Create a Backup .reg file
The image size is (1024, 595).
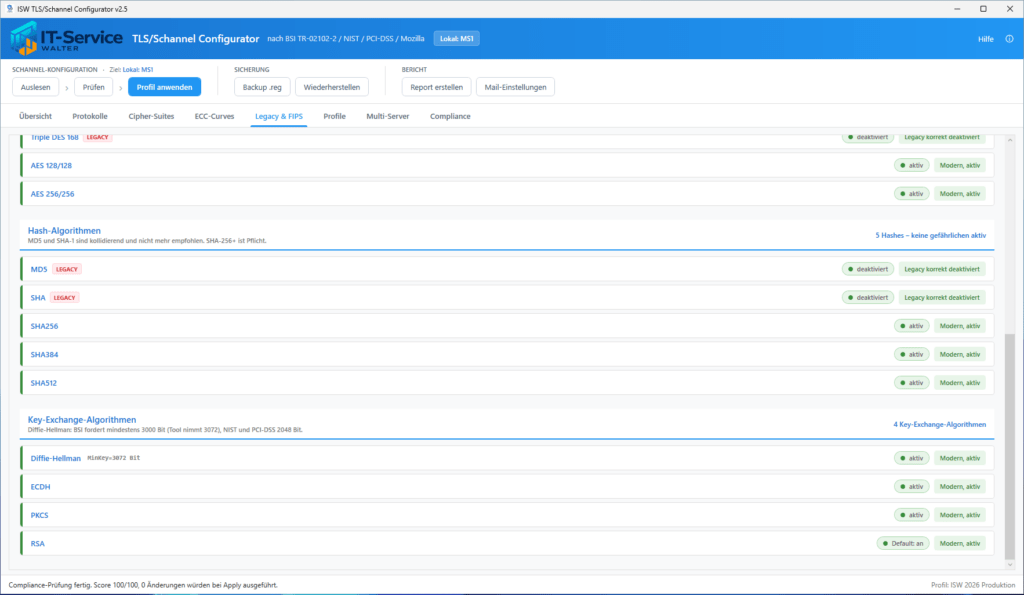pyautogui.click(x=262, y=87)
